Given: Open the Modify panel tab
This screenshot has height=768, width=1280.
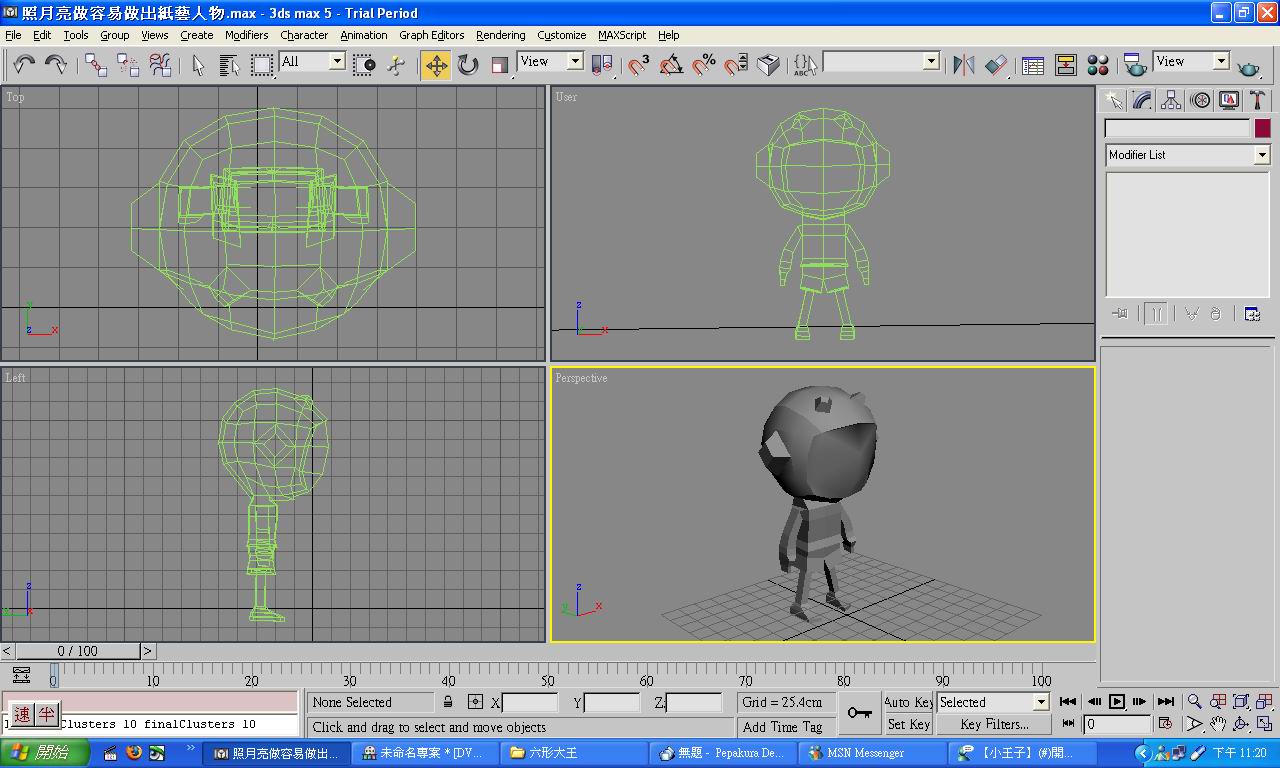Looking at the screenshot, I should point(1142,100).
